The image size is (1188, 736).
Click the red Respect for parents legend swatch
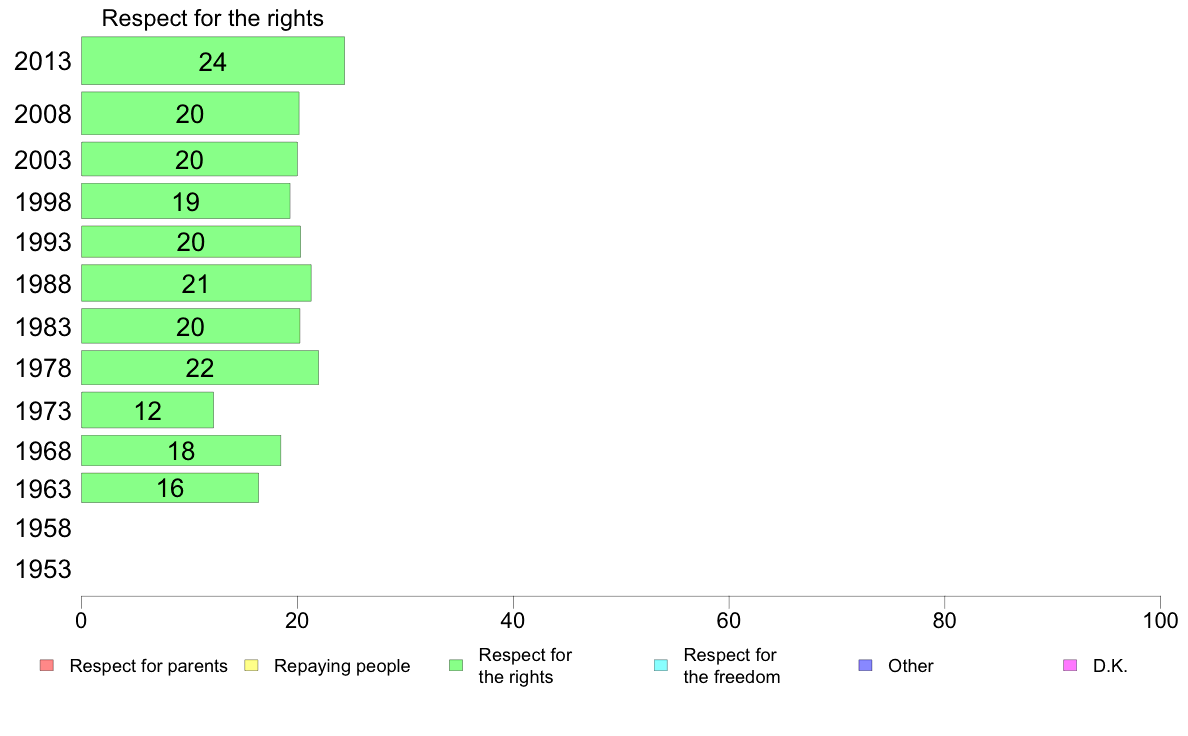pos(47,666)
